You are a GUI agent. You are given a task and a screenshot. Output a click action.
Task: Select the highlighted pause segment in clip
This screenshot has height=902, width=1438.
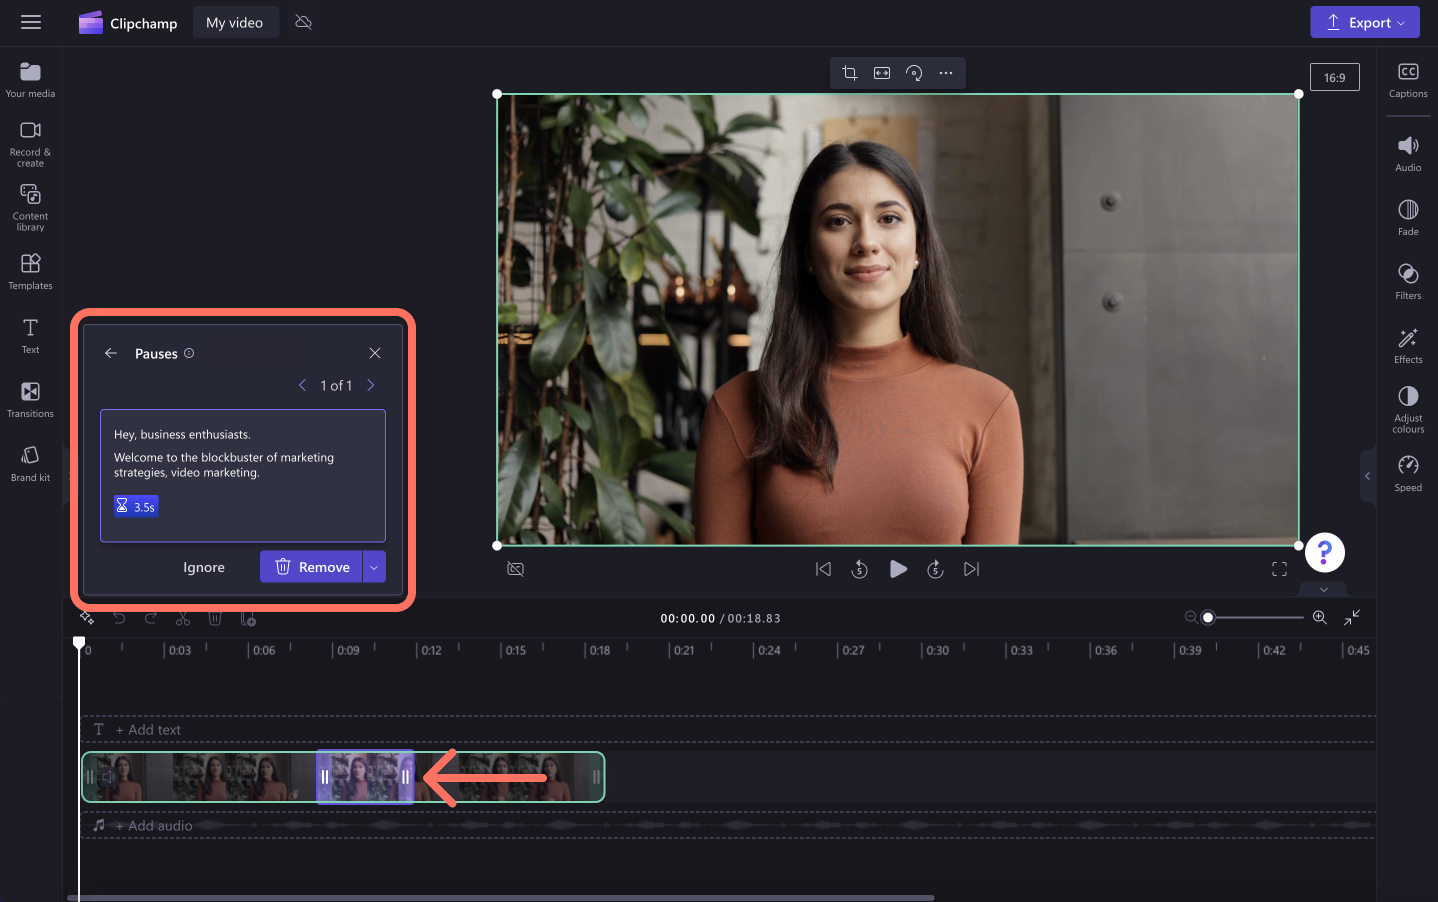pos(365,777)
